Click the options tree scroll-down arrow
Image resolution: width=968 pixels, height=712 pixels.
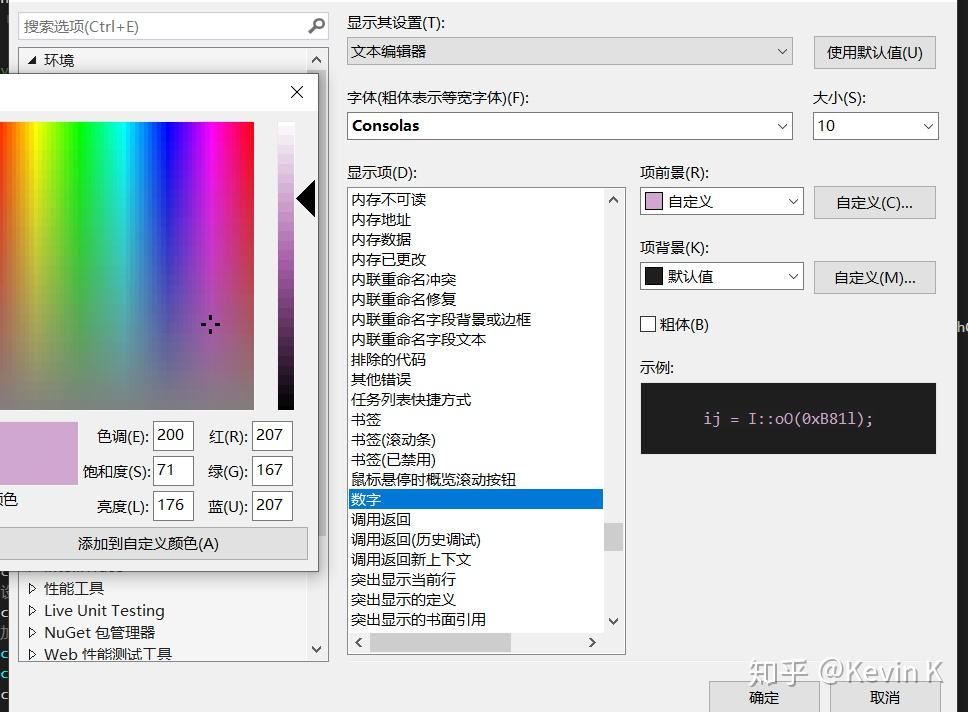[316, 649]
